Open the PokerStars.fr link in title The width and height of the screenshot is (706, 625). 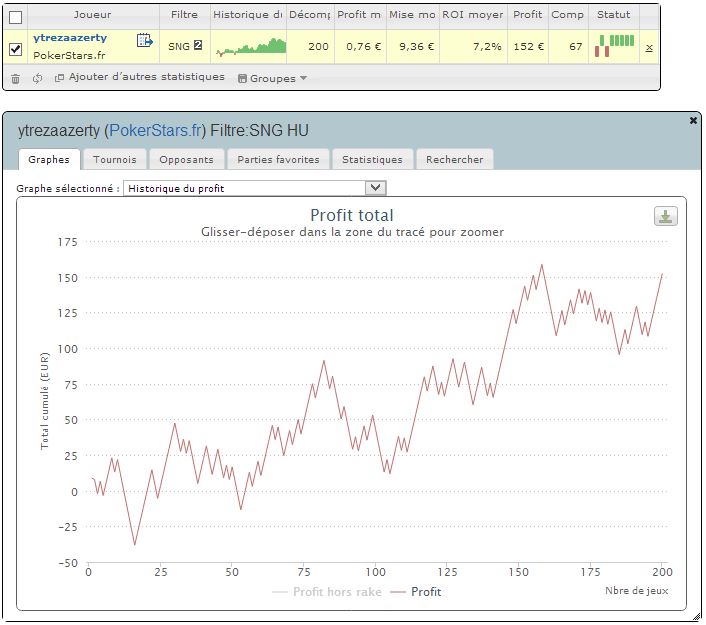click(155, 131)
